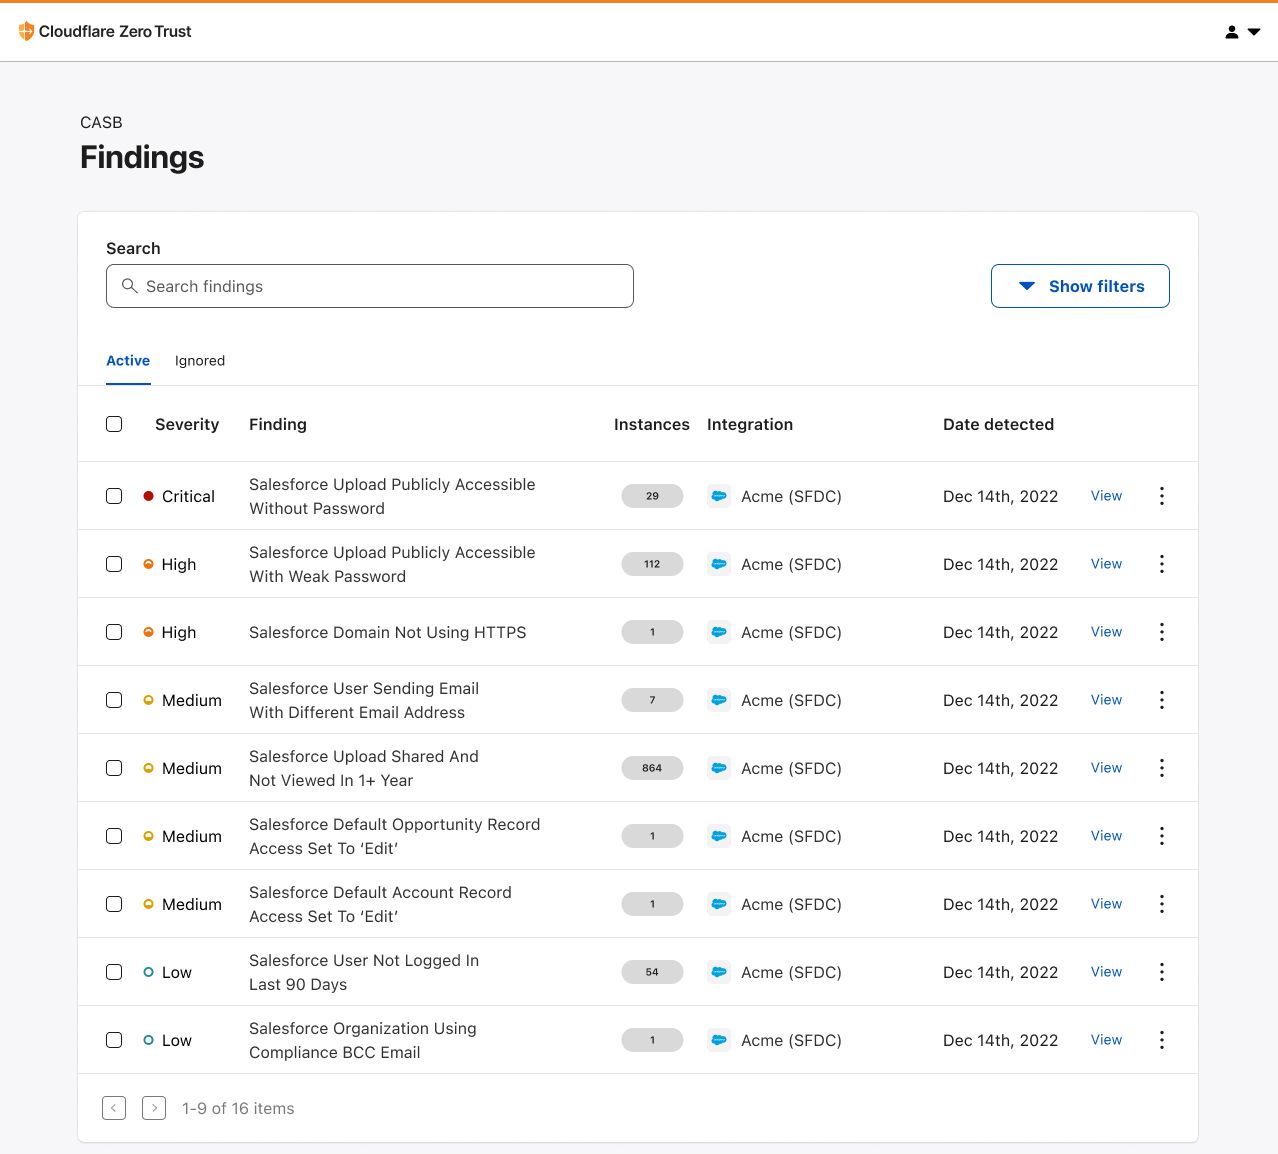
Task: View the Domain Not Using HTTPS finding
Action: click(1106, 632)
